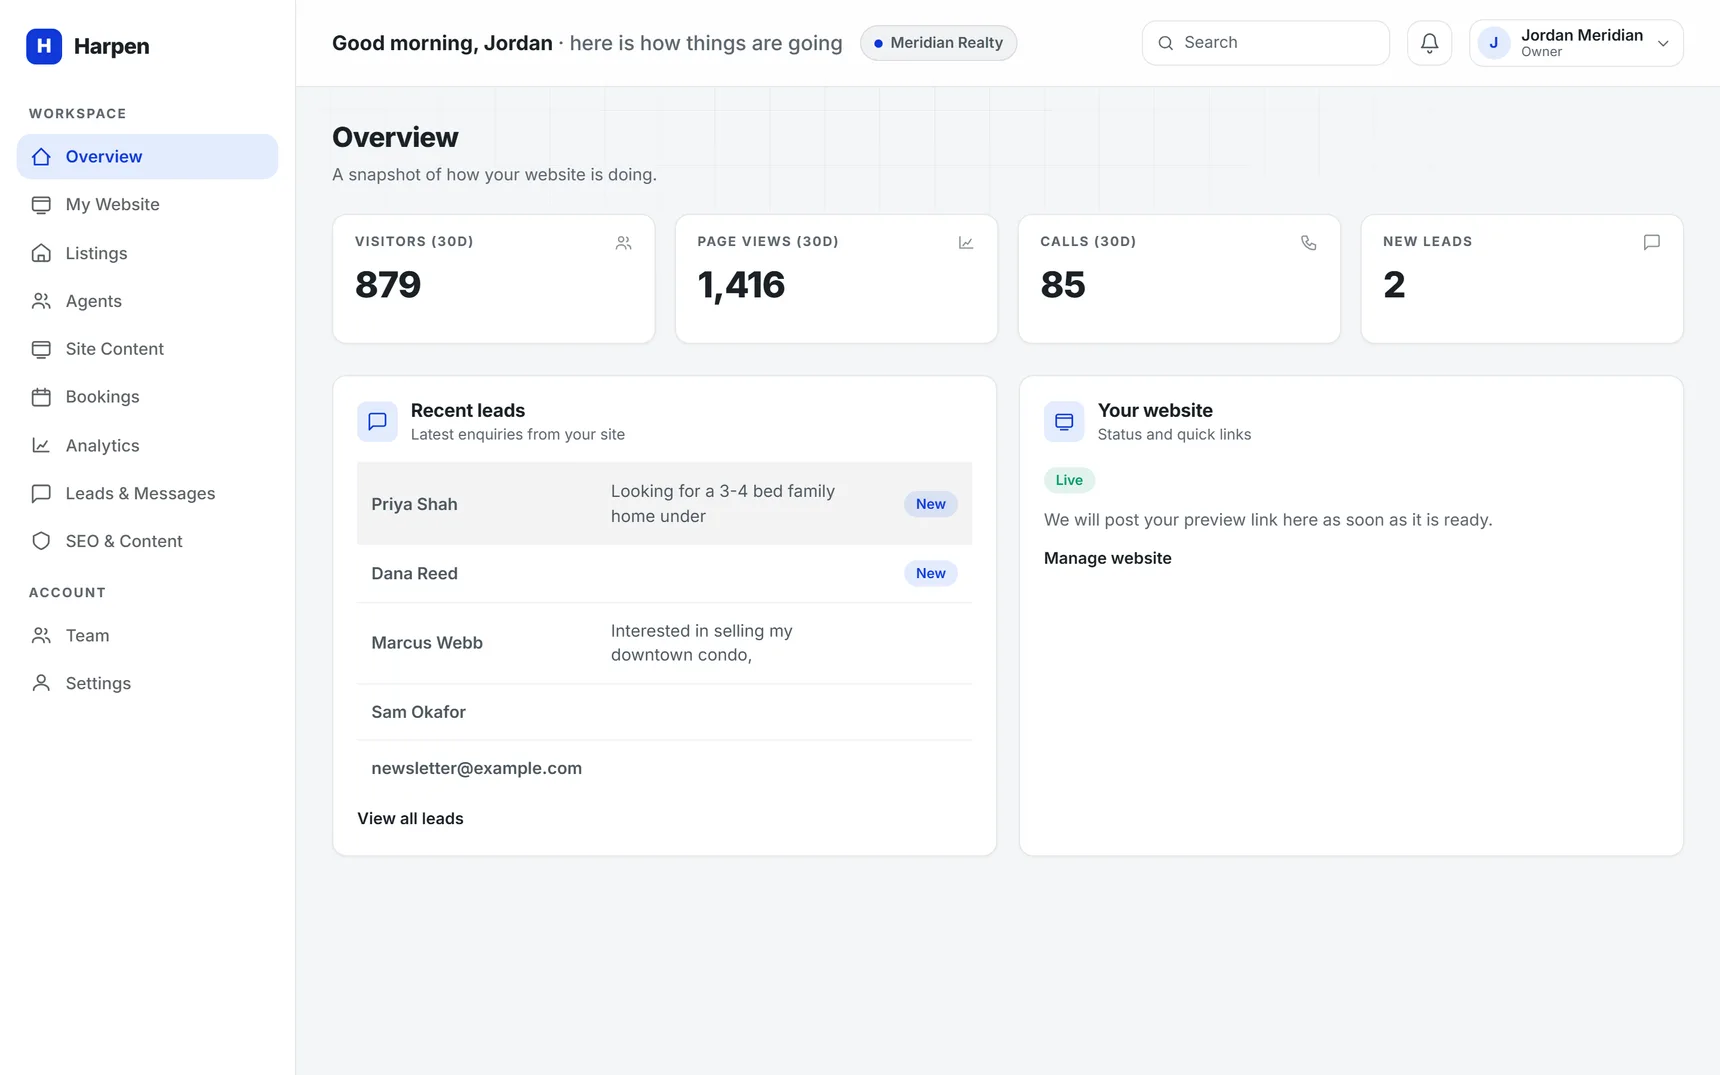Click the Harpen H logo icon
This screenshot has width=1720, height=1075.
click(44, 46)
